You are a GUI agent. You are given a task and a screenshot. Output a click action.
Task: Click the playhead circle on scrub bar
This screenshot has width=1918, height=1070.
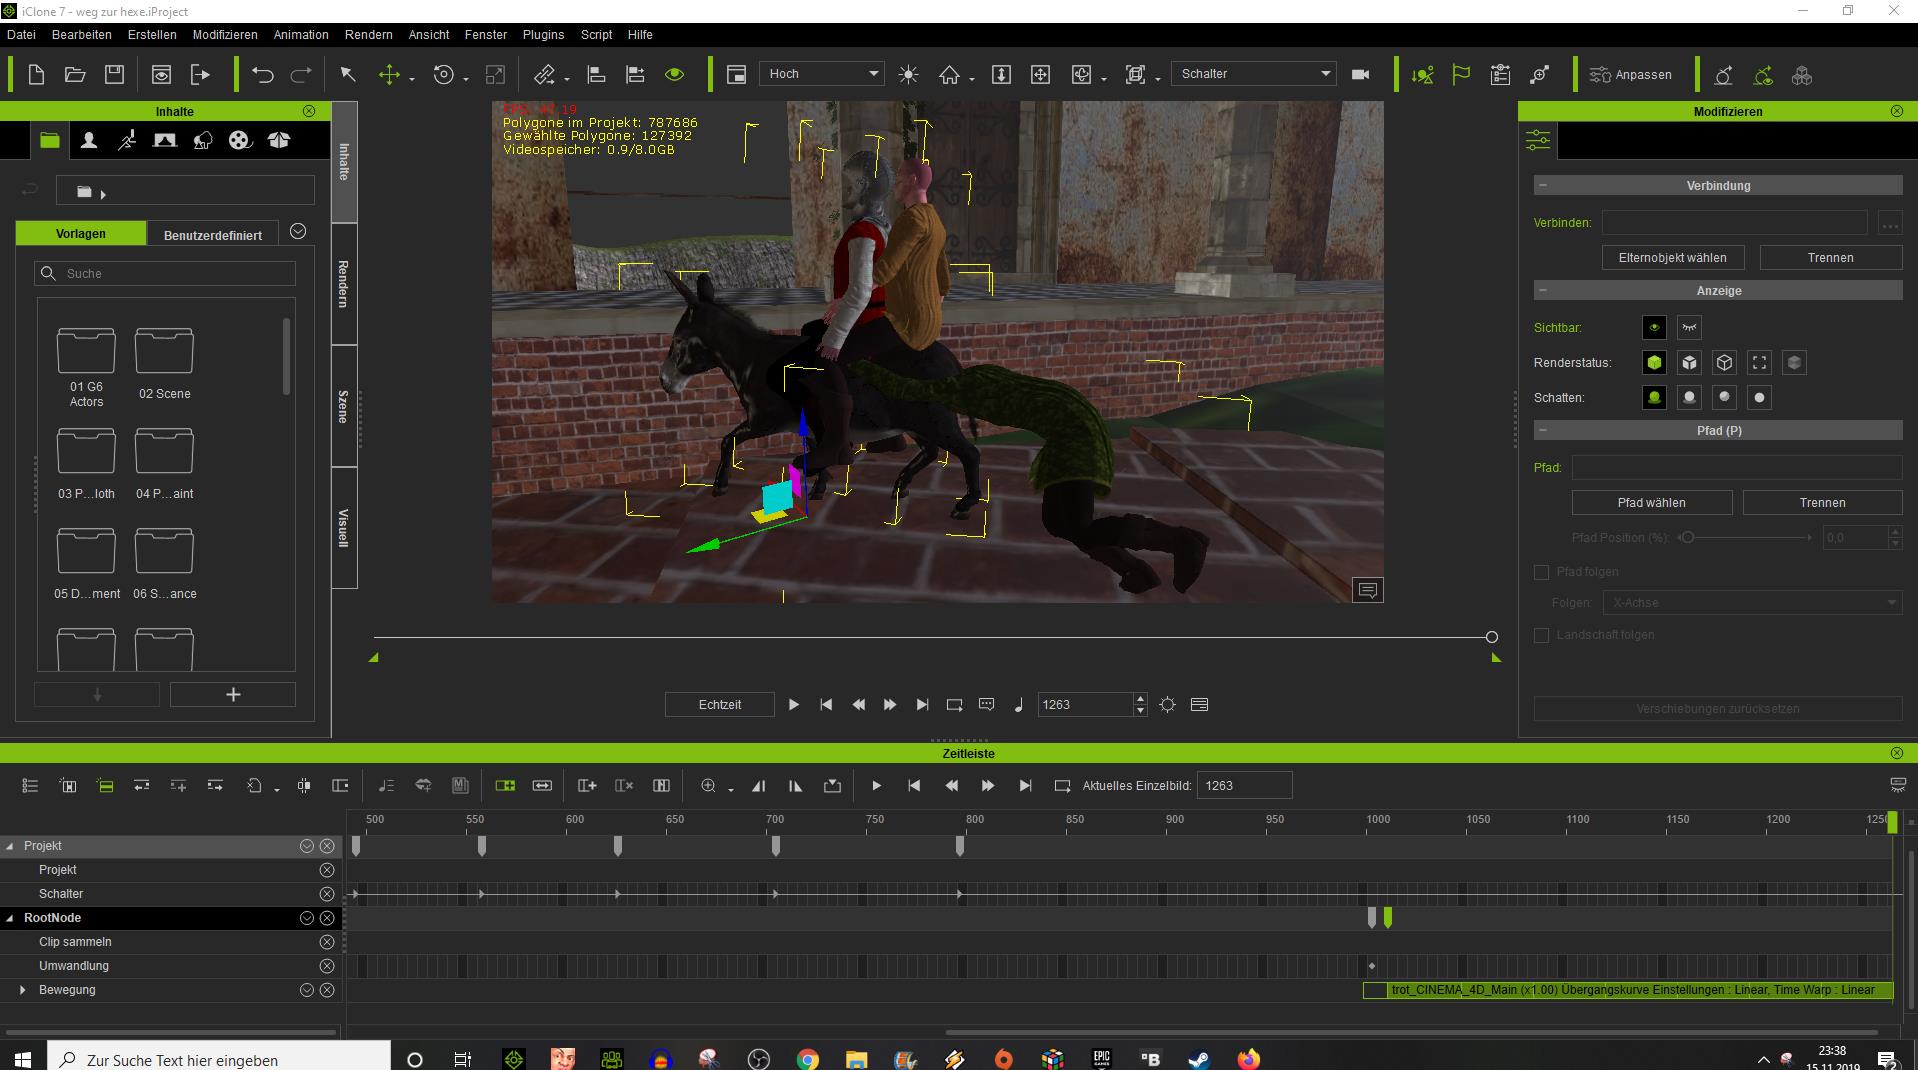point(1492,637)
